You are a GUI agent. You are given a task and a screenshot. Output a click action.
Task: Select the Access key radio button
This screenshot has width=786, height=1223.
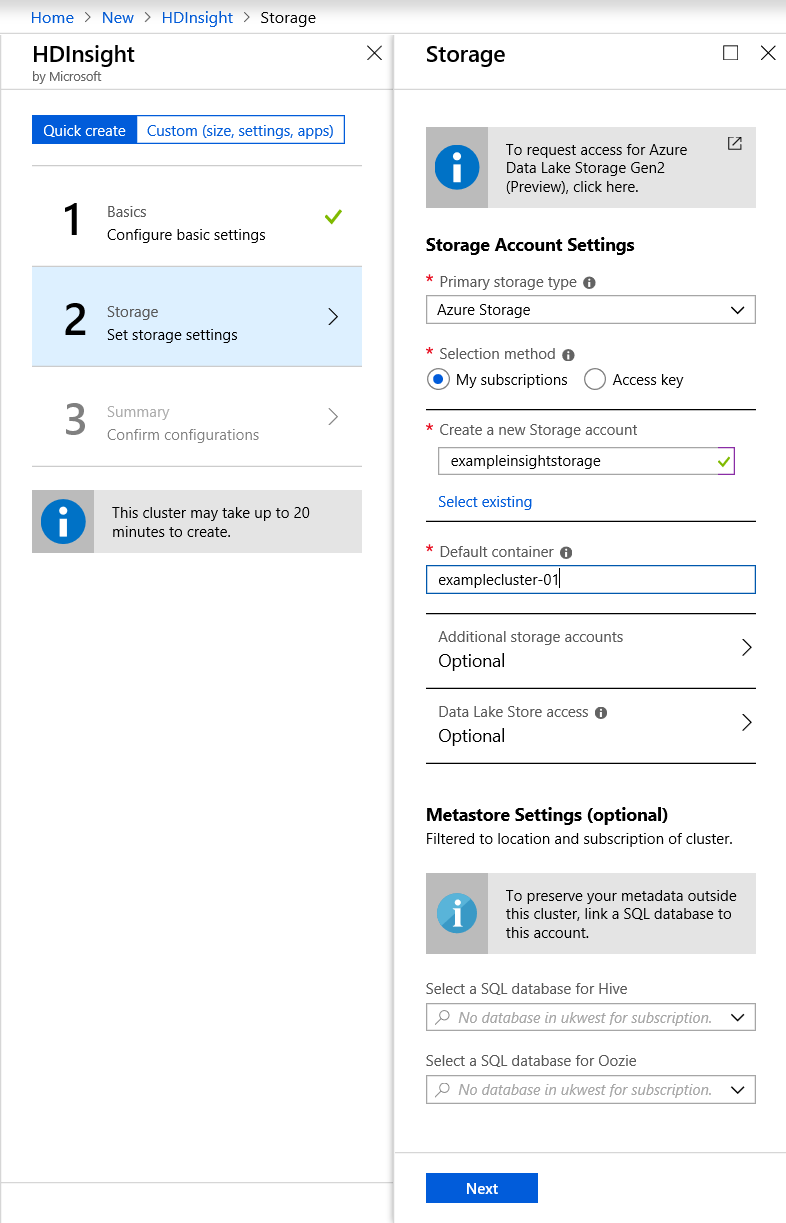pos(595,380)
